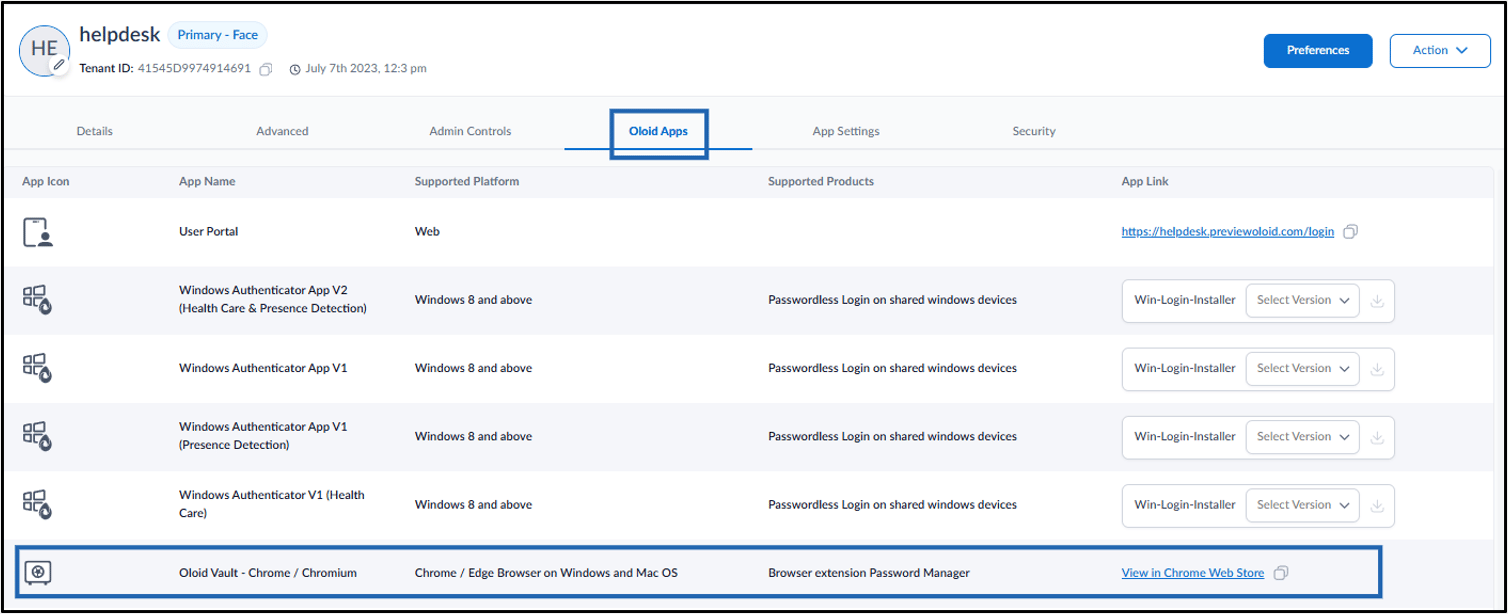
Task: Click the Web platform cell for User Portal
Action: click(427, 231)
